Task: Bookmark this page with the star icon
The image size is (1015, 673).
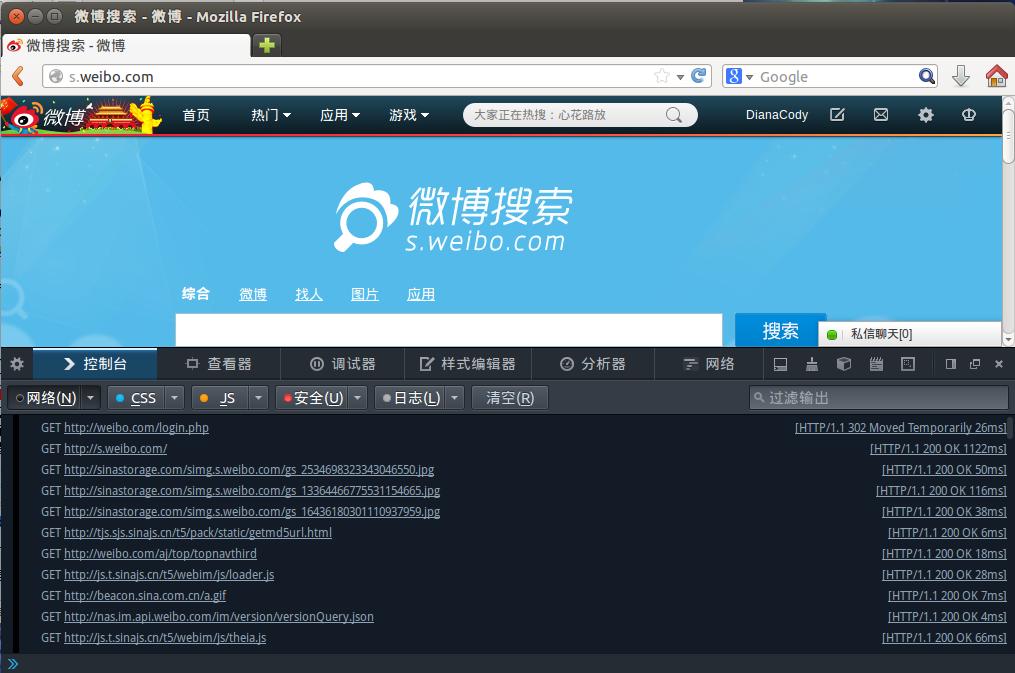Action: tap(661, 76)
